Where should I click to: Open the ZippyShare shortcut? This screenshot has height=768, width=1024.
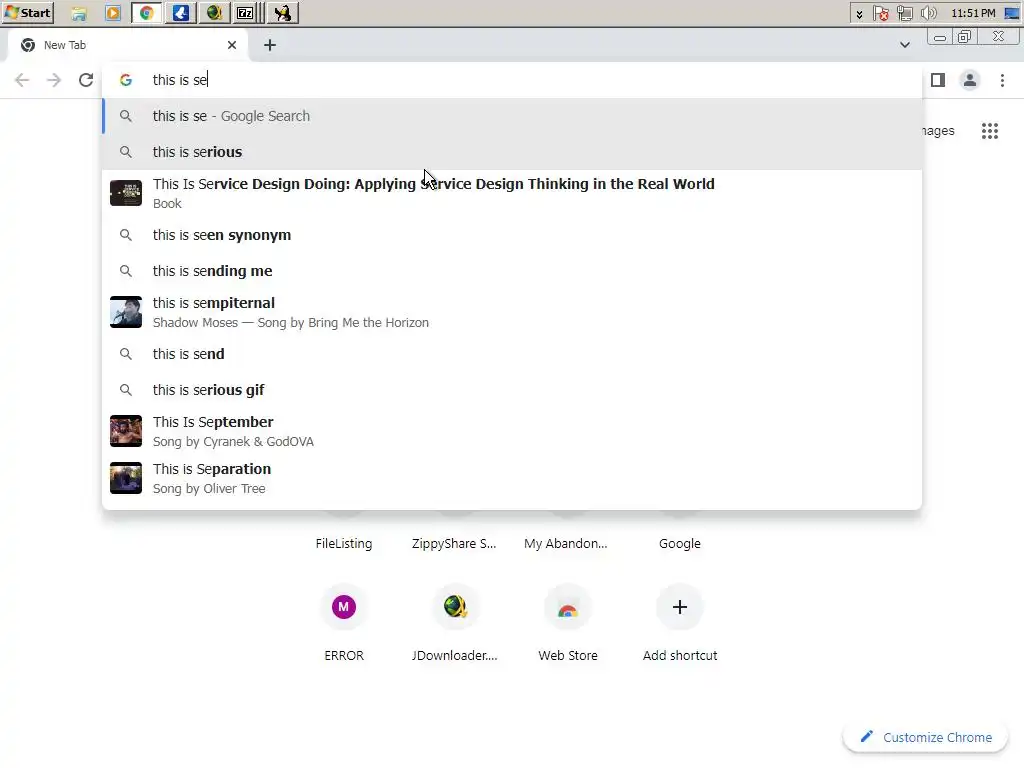(455, 543)
